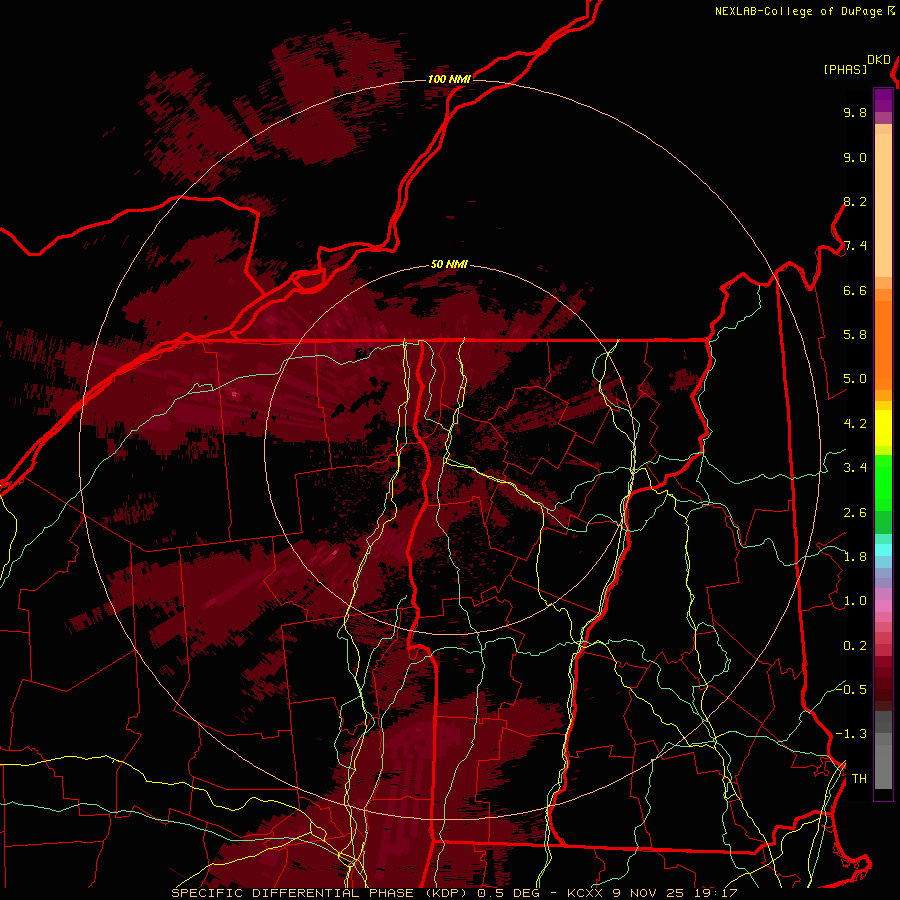Screen dimensions: 900x900
Task: Click the 4.2 value on the color scale
Action: 855,424
